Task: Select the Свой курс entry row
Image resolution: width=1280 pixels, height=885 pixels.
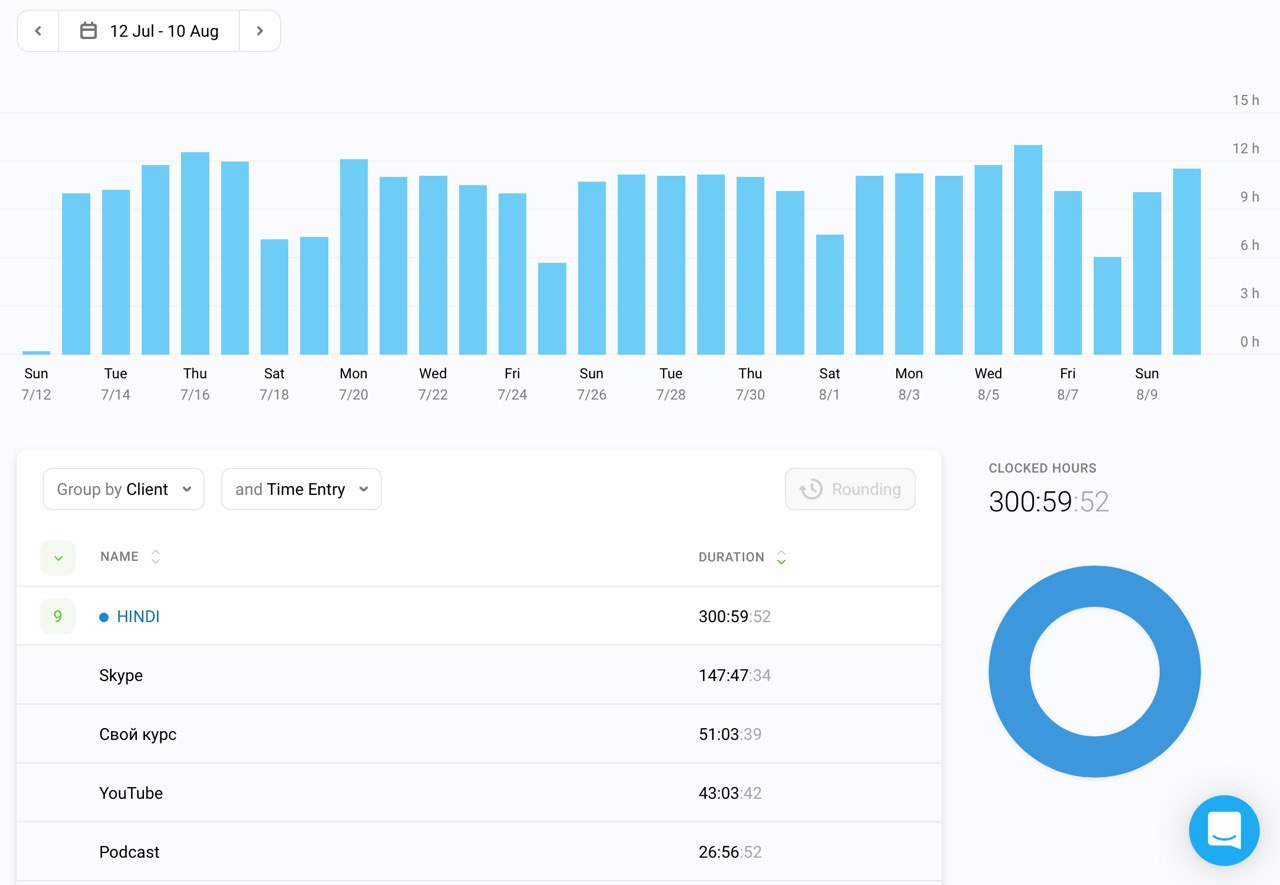Action: coord(479,734)
